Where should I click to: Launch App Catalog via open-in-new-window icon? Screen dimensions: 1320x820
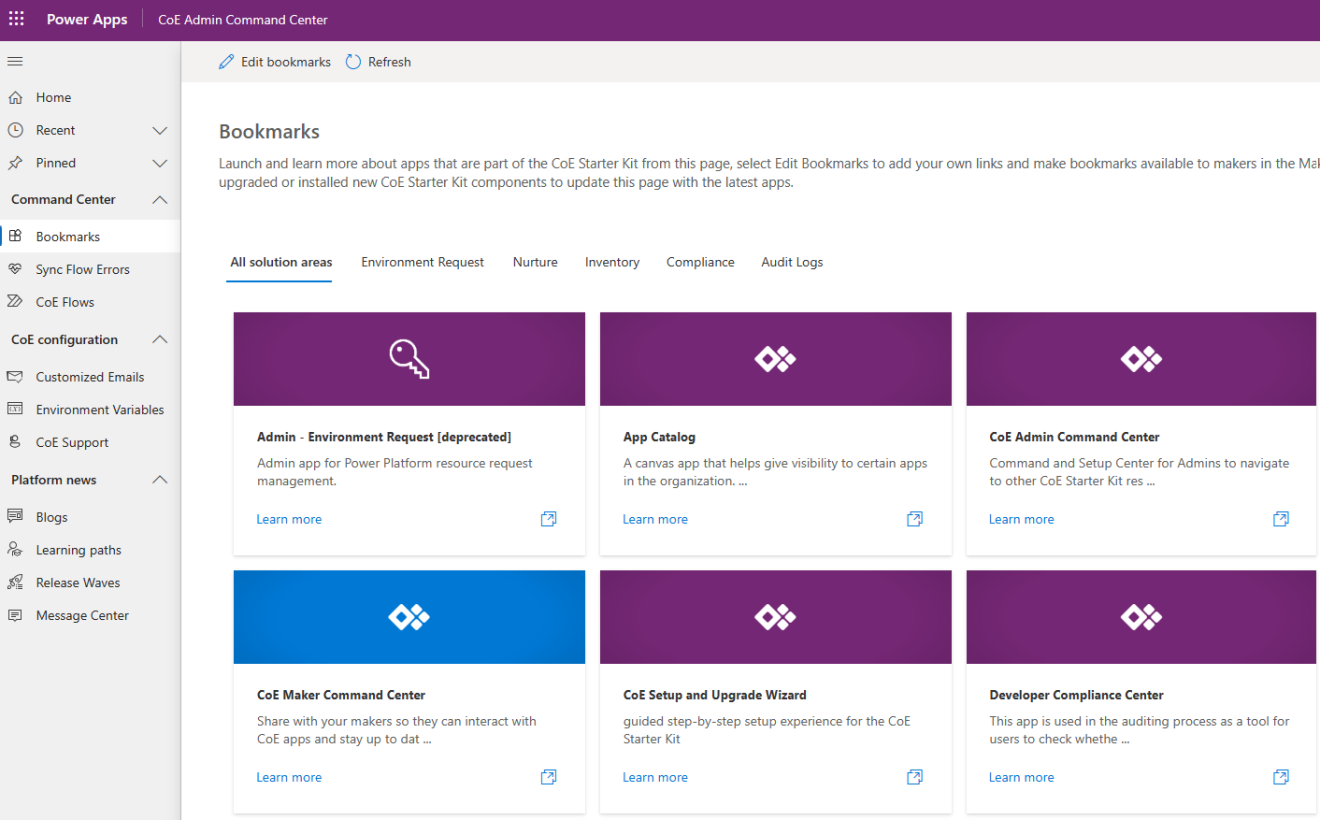pos(914,519)
